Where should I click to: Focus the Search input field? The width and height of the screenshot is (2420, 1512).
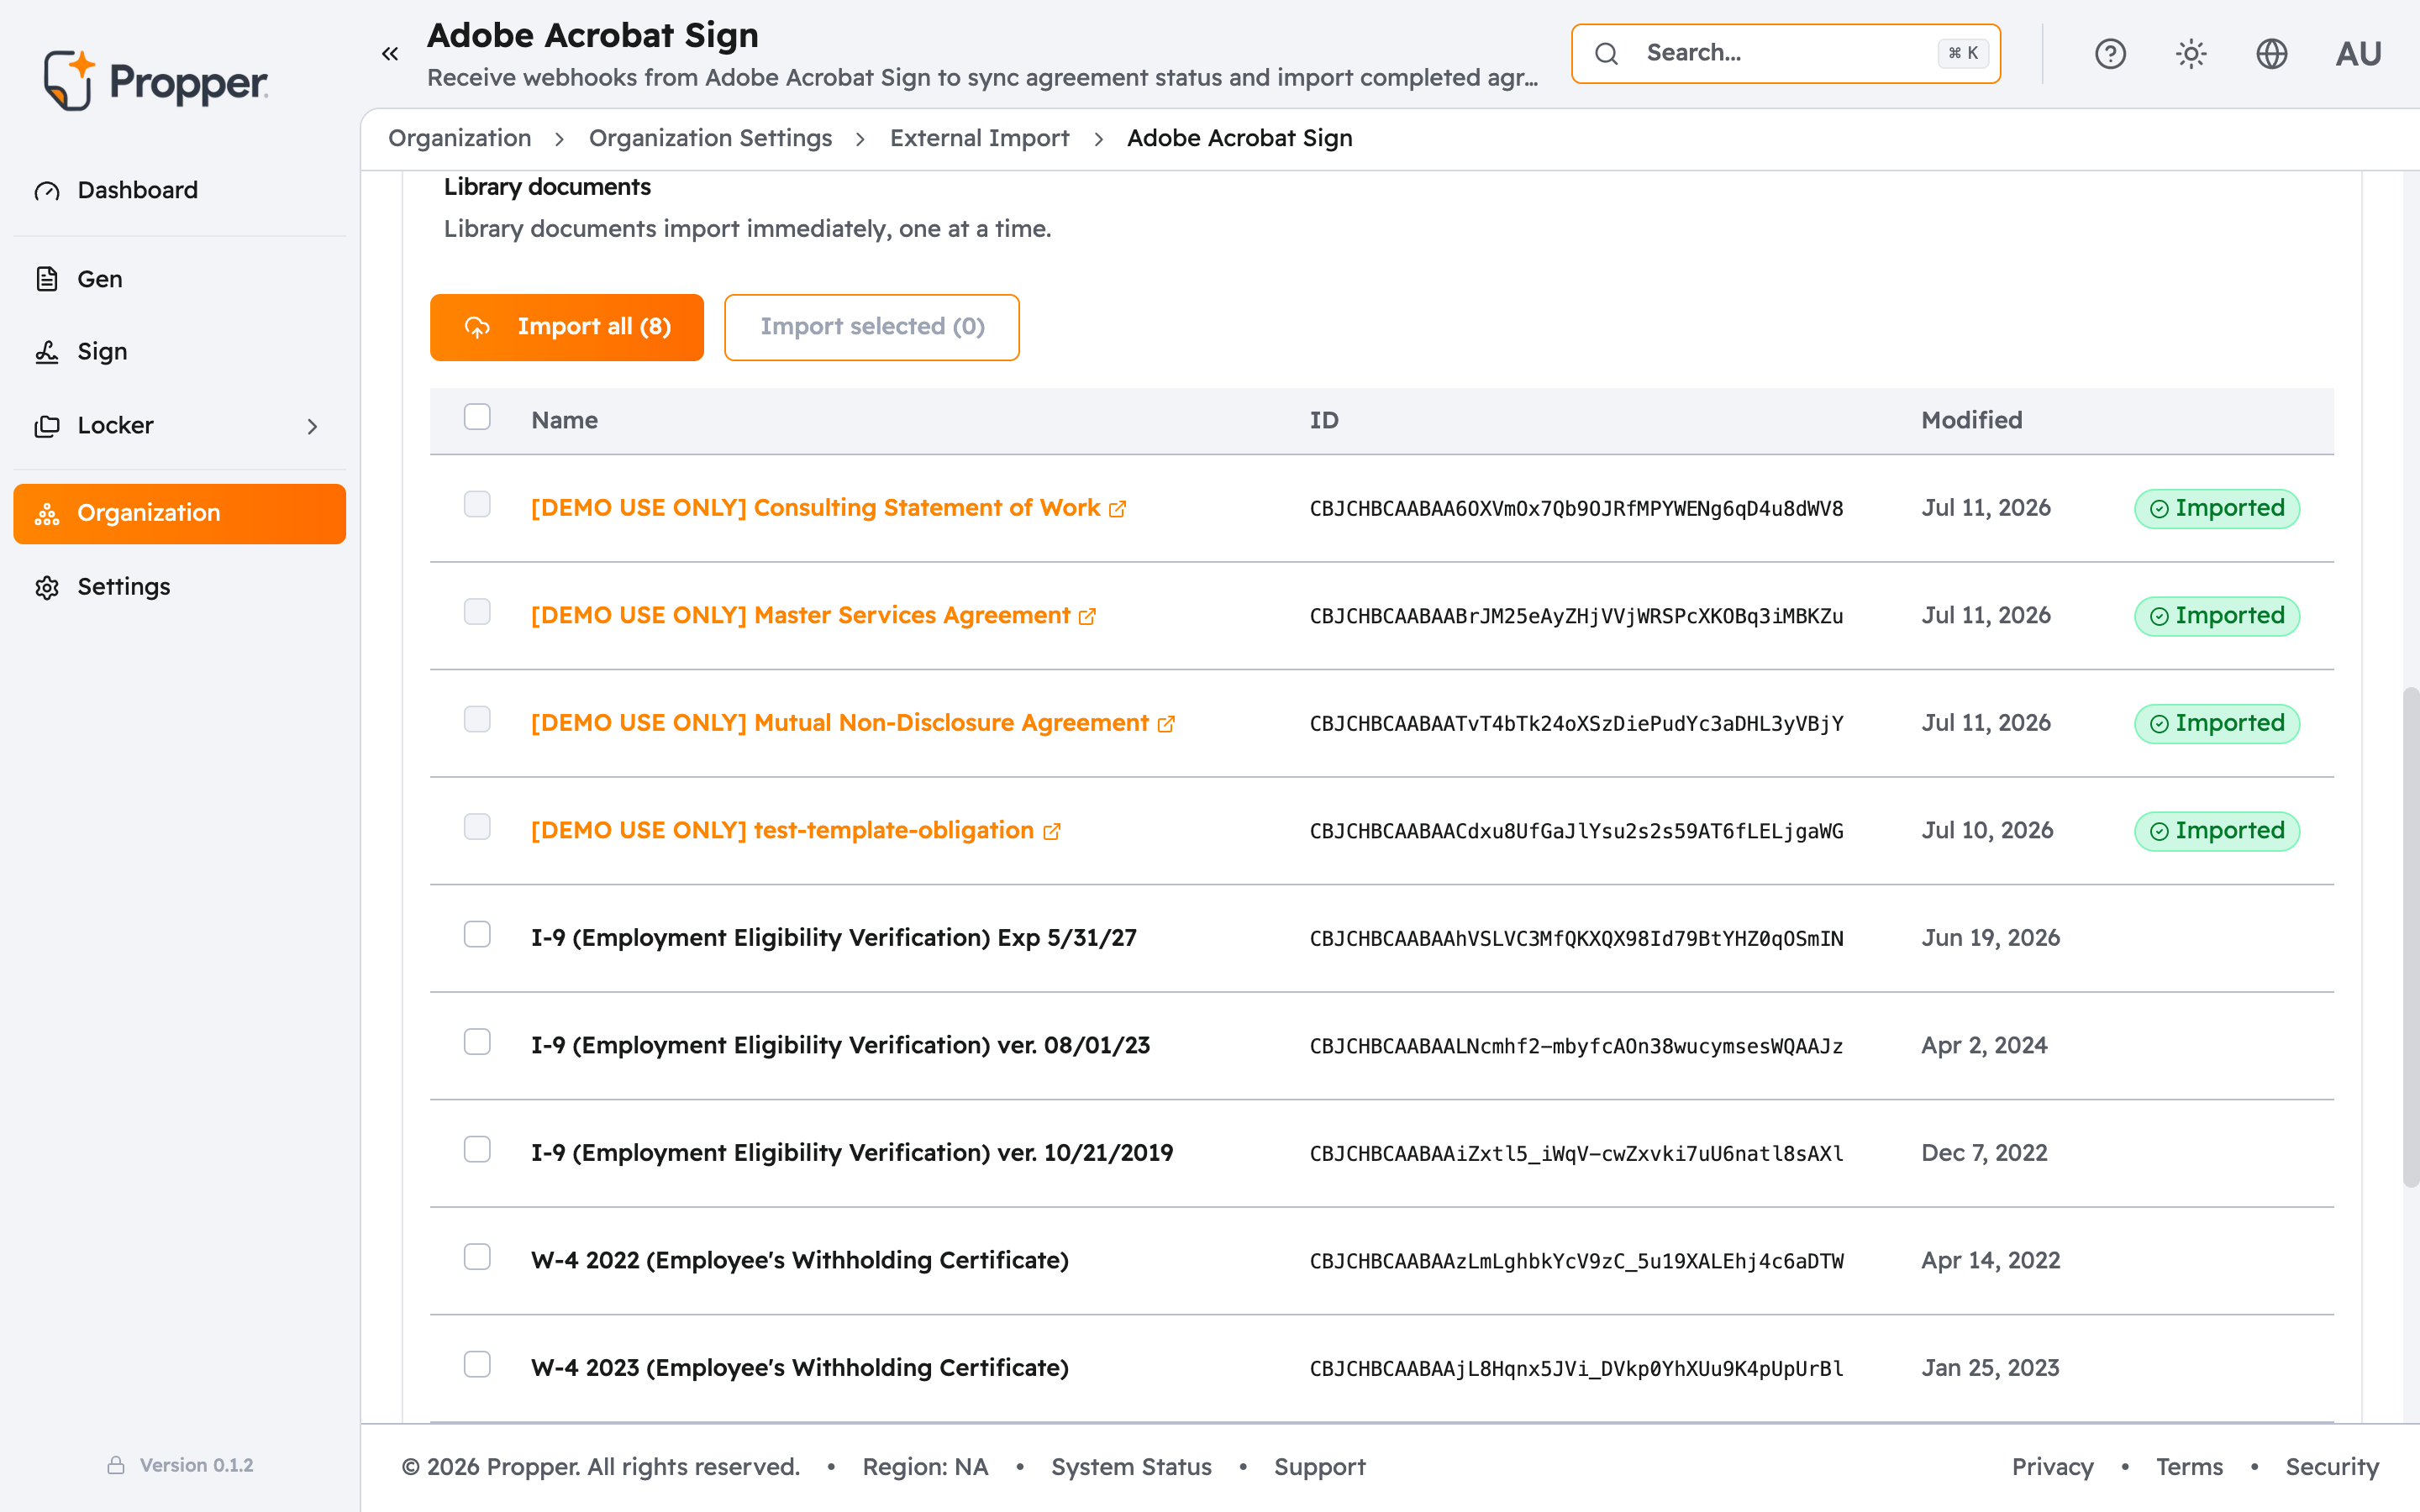pyautogui.click(x=1785, y=54)
